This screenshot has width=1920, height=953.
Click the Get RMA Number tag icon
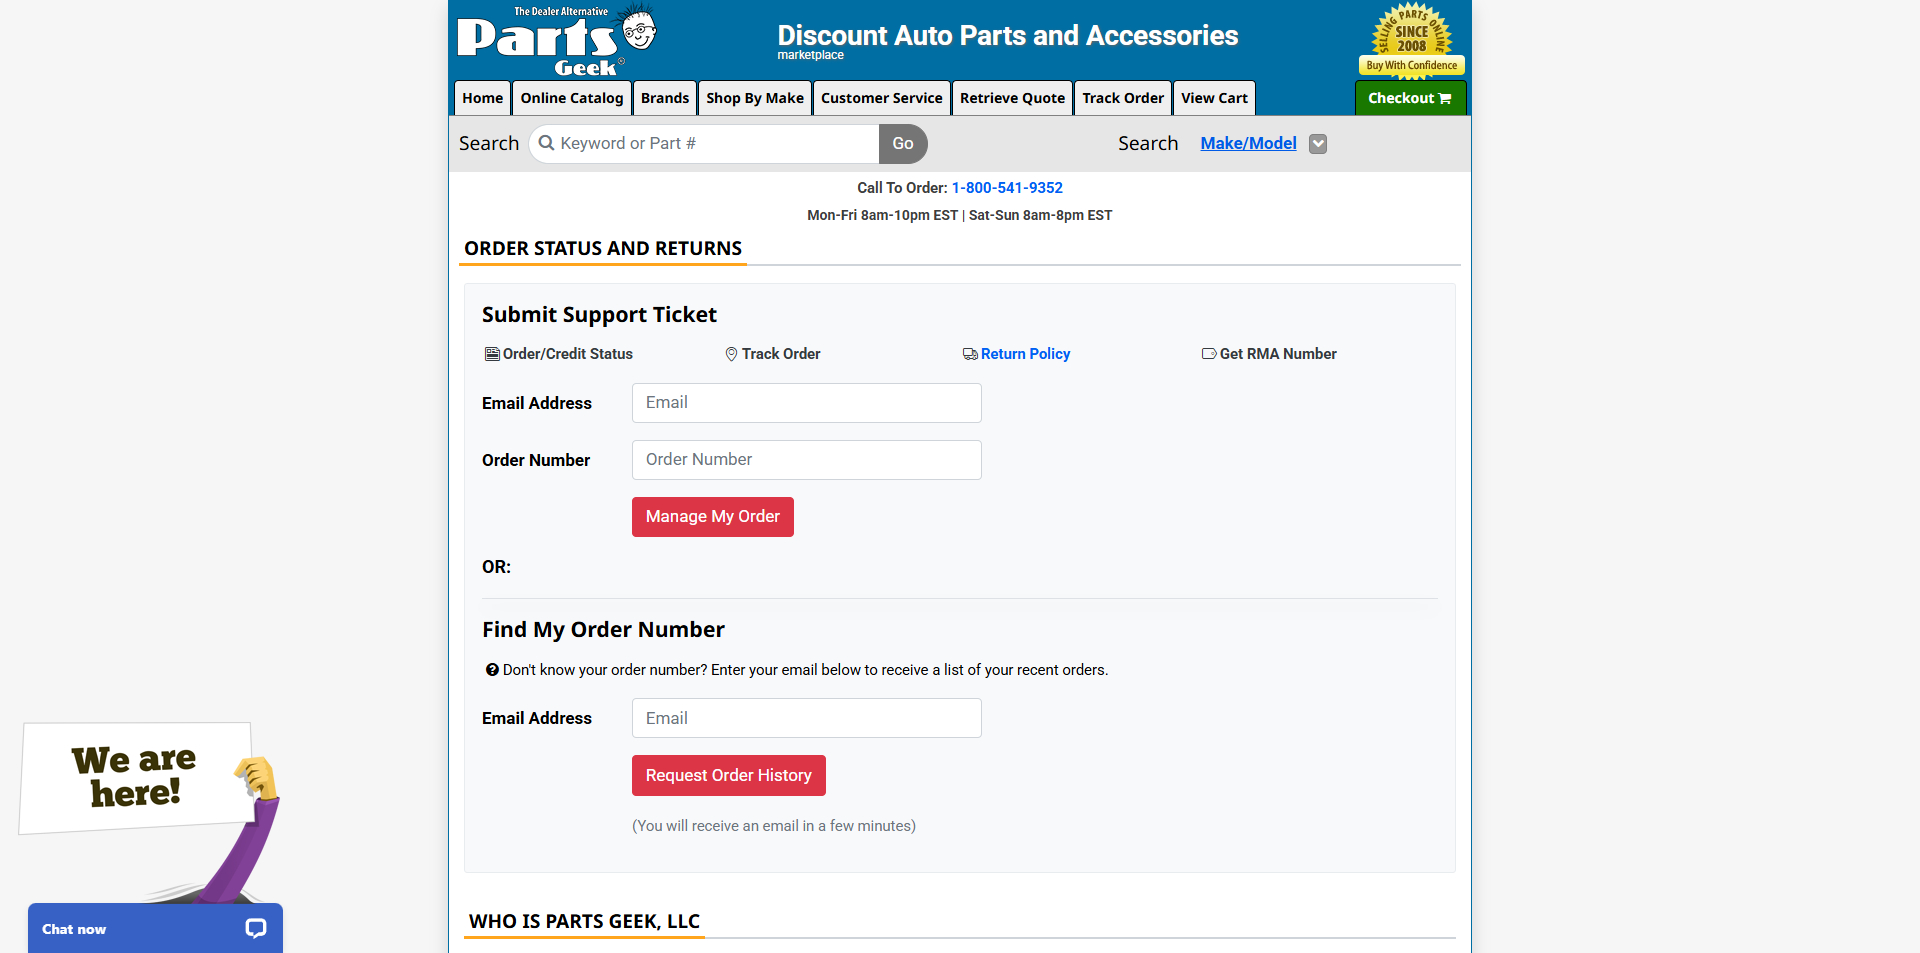(1209, 354)
